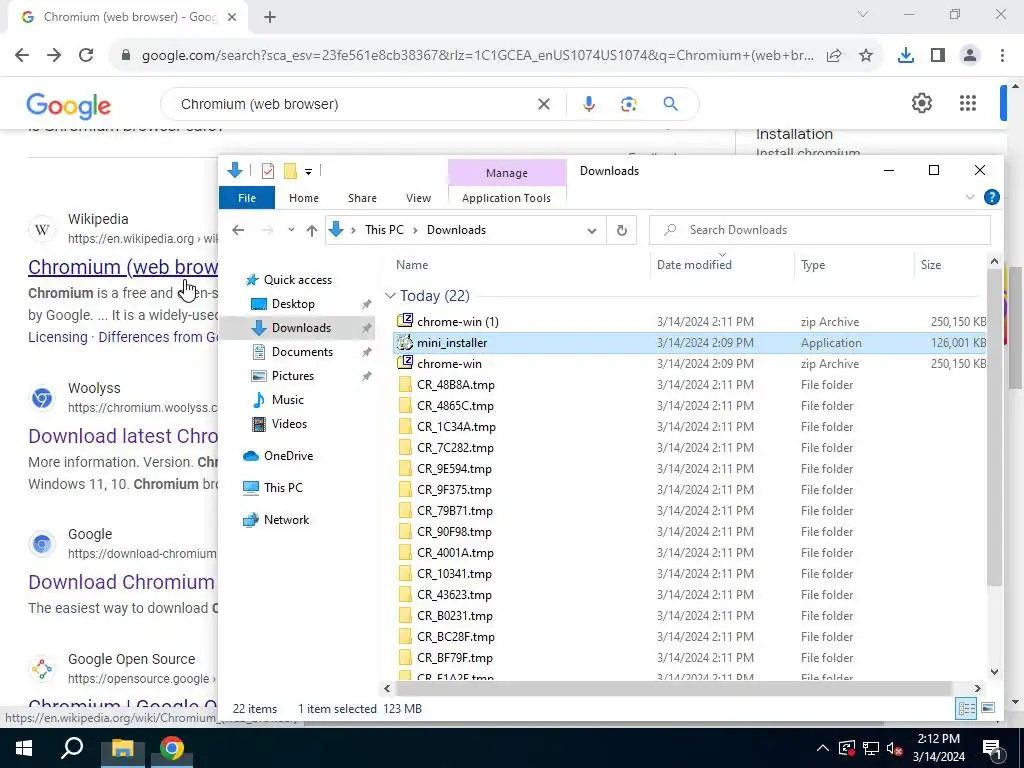Viewport: 1024px width, 768px height.
Task: Open Google Lens image search
Action: [x=628, y=104]
